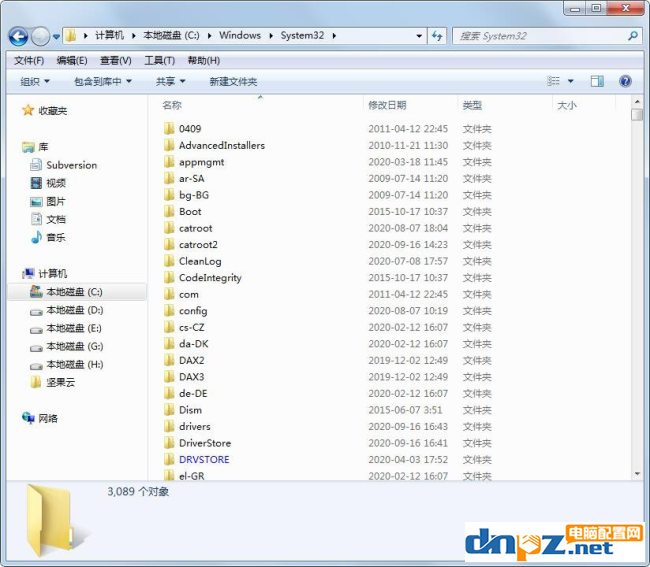Open the 包含到库中 dropdown
The width and height of the screenshot is (650, 567).
pos(103,82)
